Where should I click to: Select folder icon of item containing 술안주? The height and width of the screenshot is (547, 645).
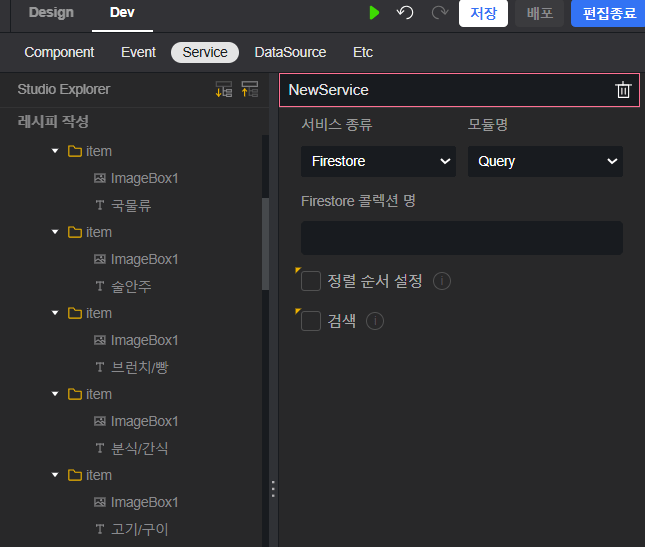pos(74,232)
